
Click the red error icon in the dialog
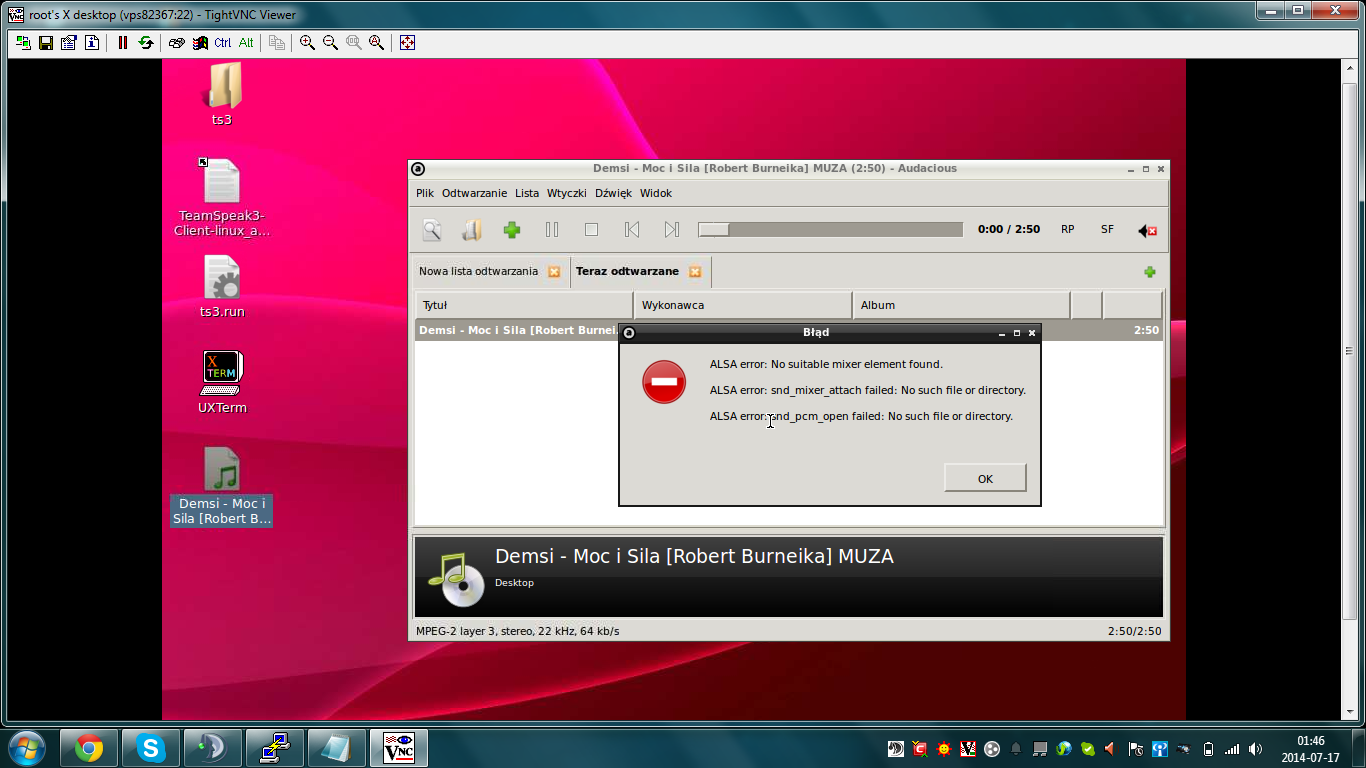[x=664, y=382]
